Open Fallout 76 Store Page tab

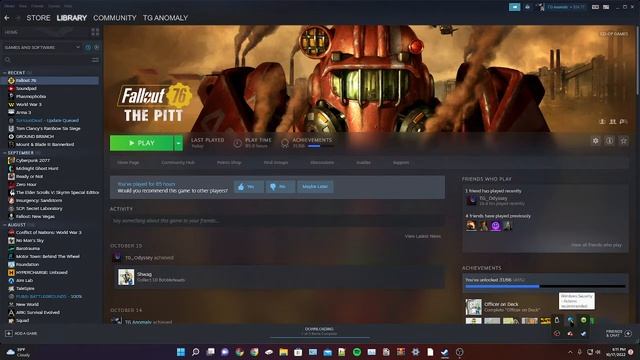tap(128, 162)
